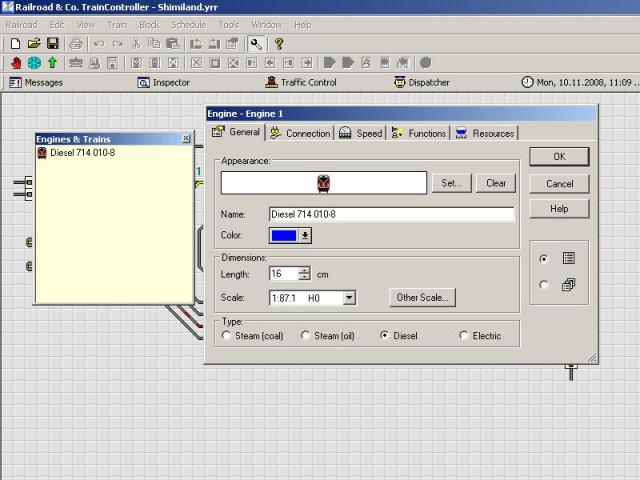Save the layout with the floppy icon

click(53, 44)
